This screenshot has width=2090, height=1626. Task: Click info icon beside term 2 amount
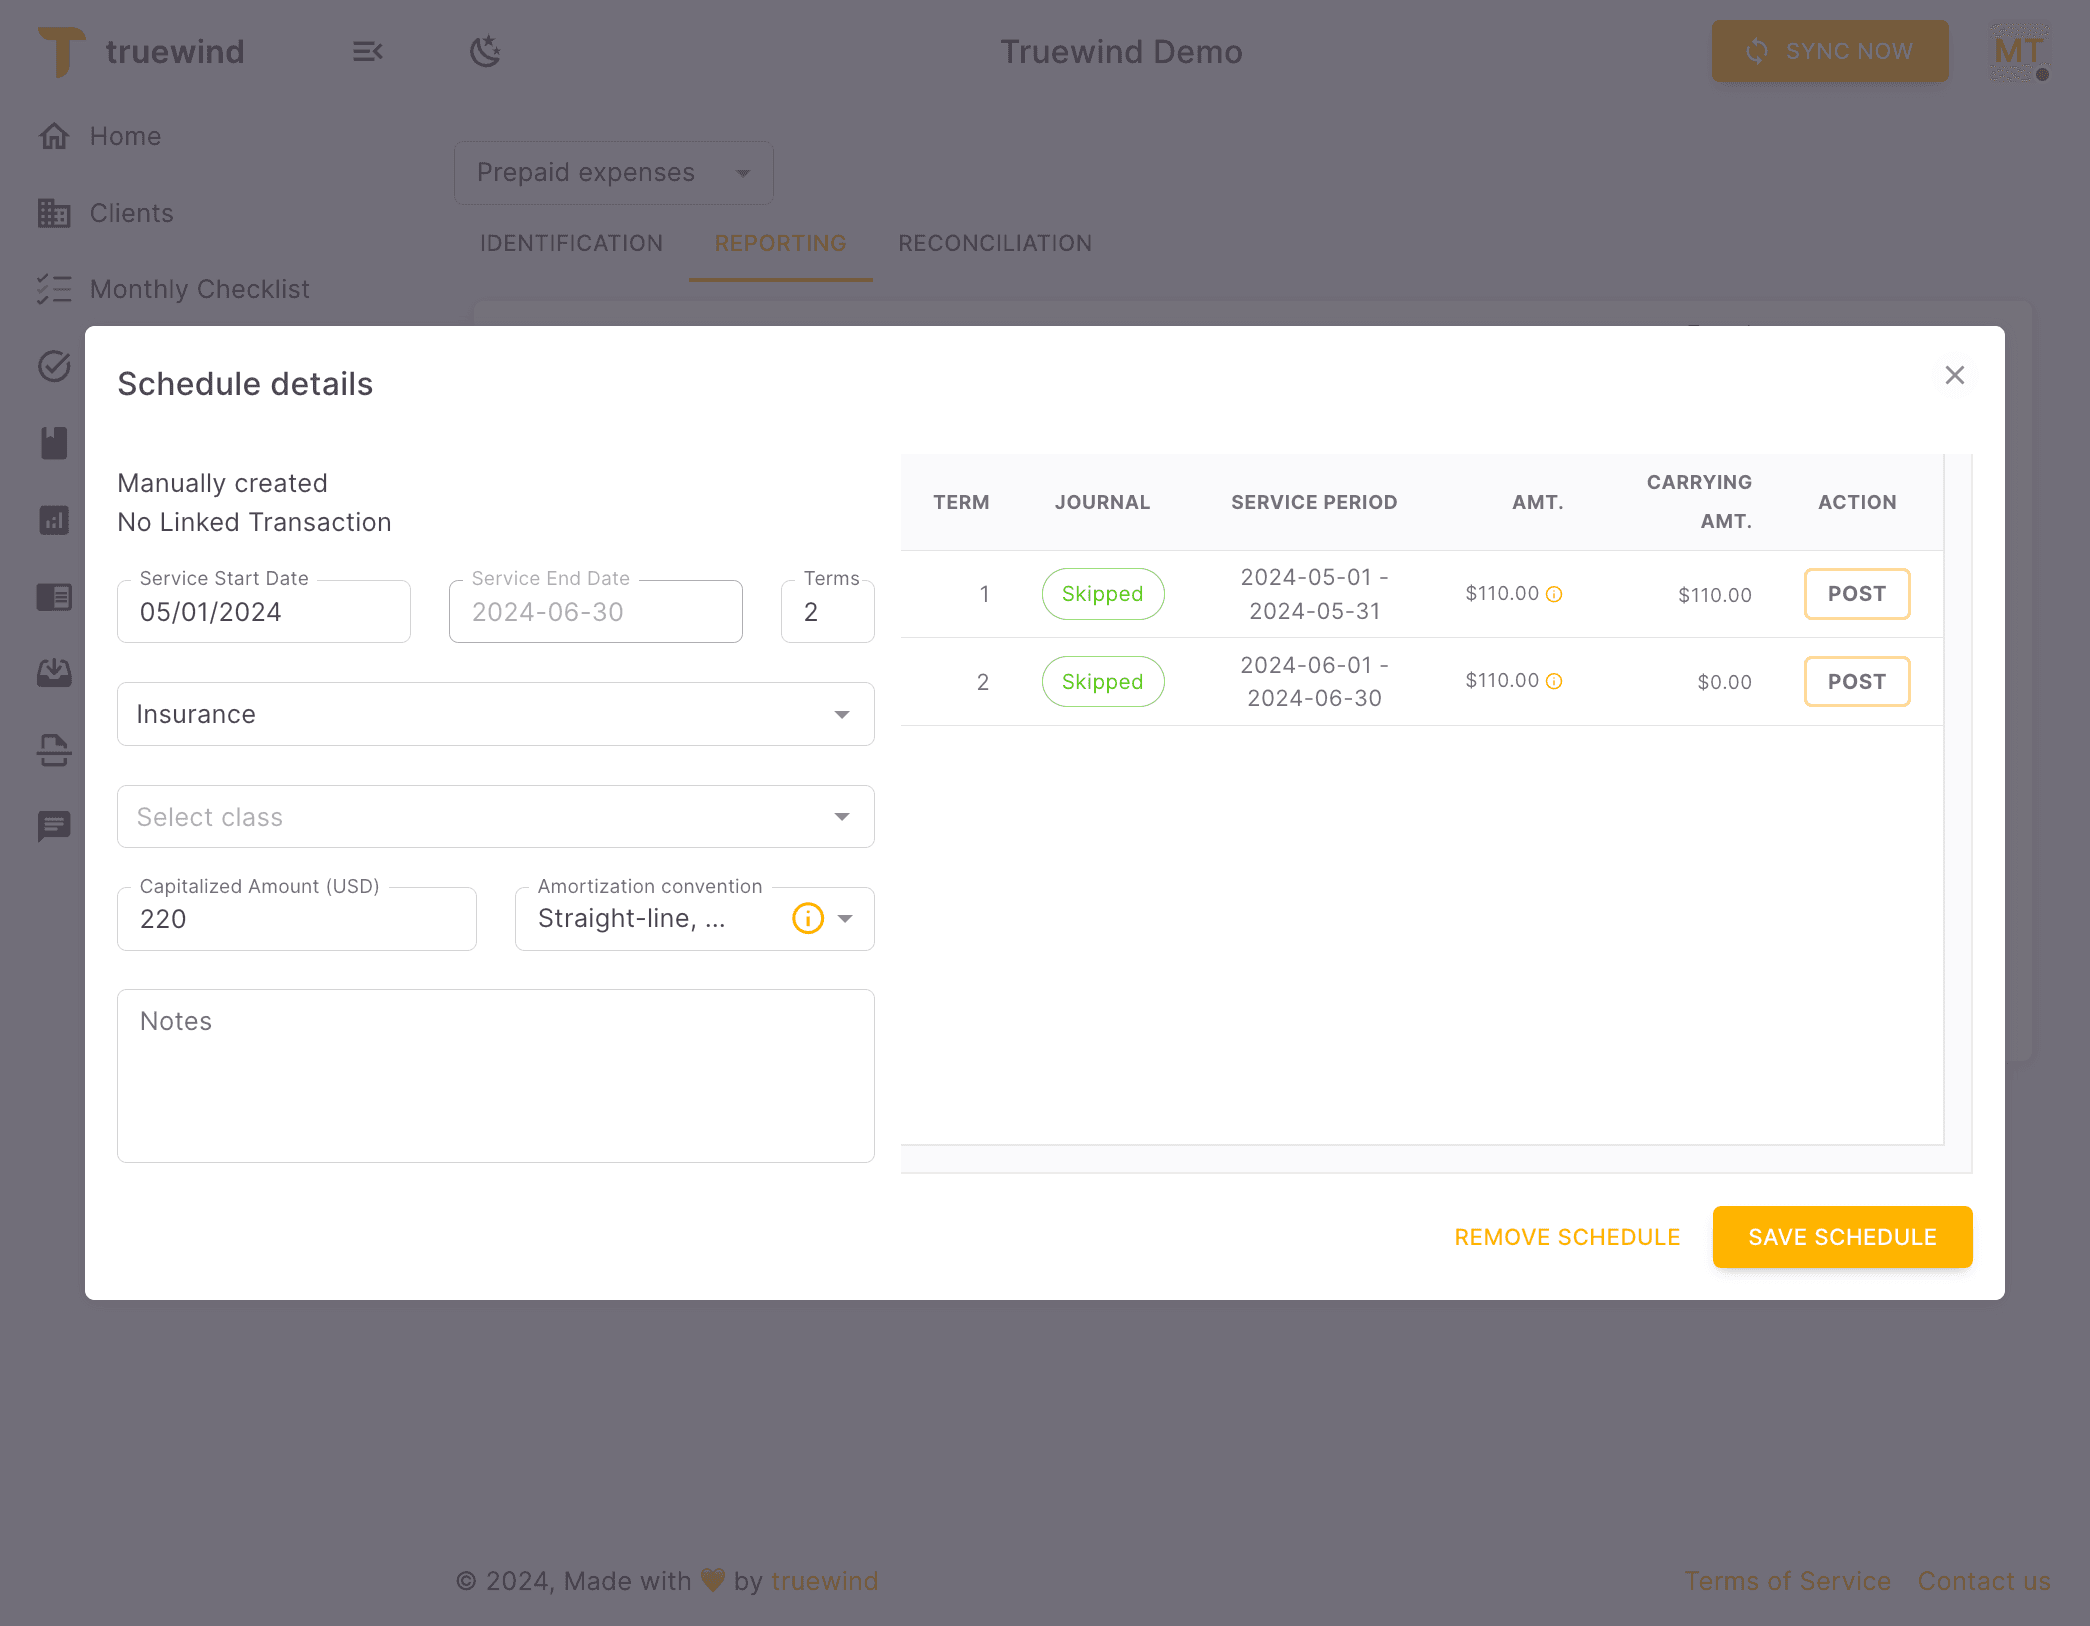(x=1554, y=681)
